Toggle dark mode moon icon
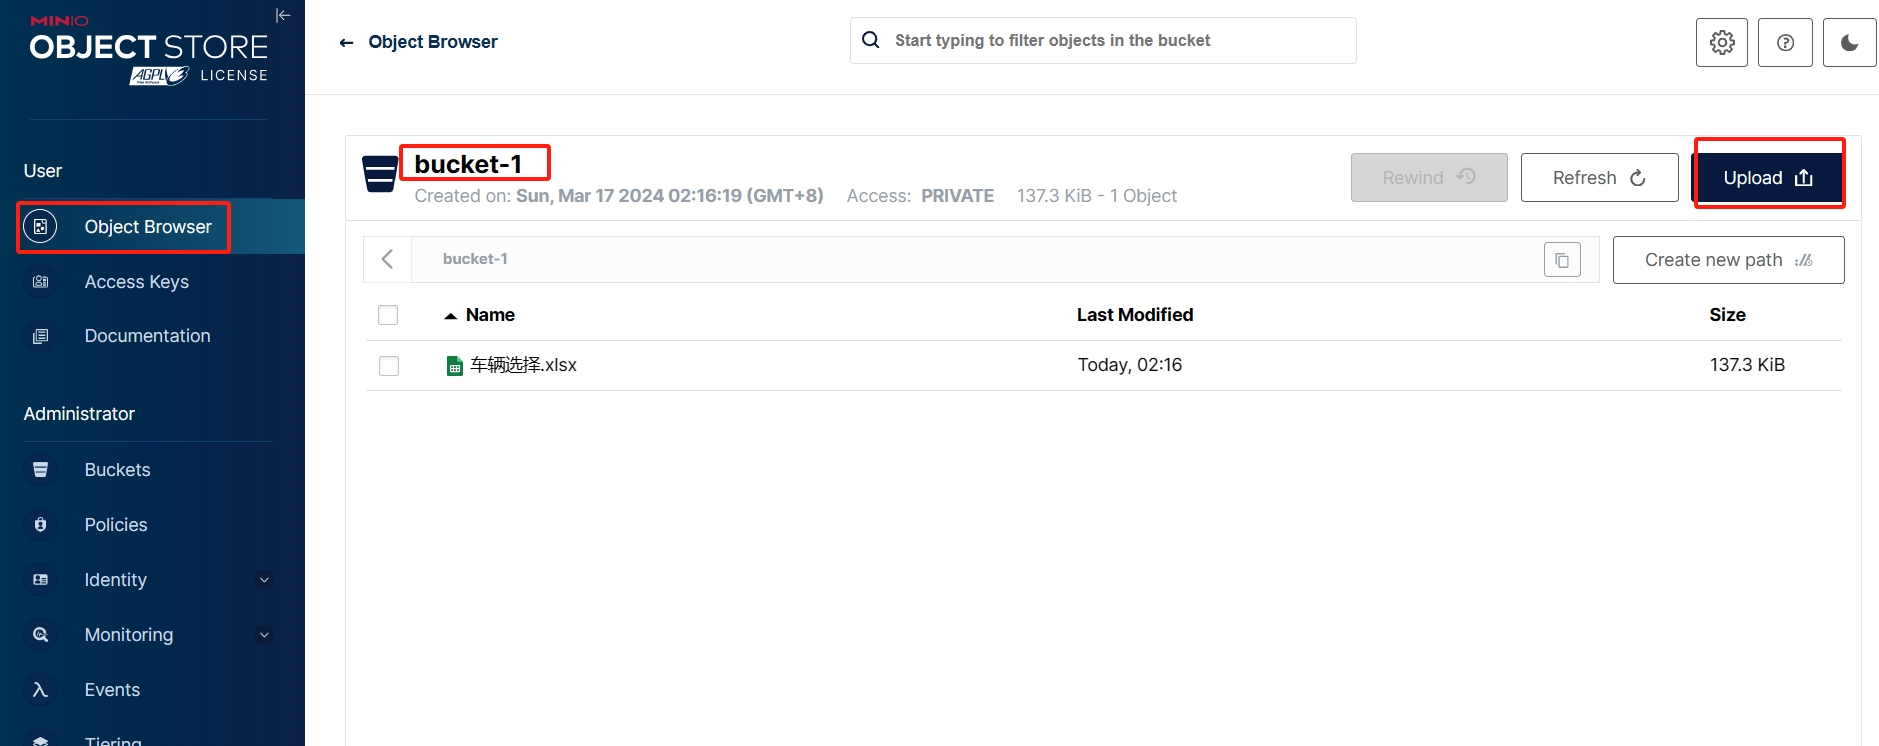1879x746 pixels. 1849,42
